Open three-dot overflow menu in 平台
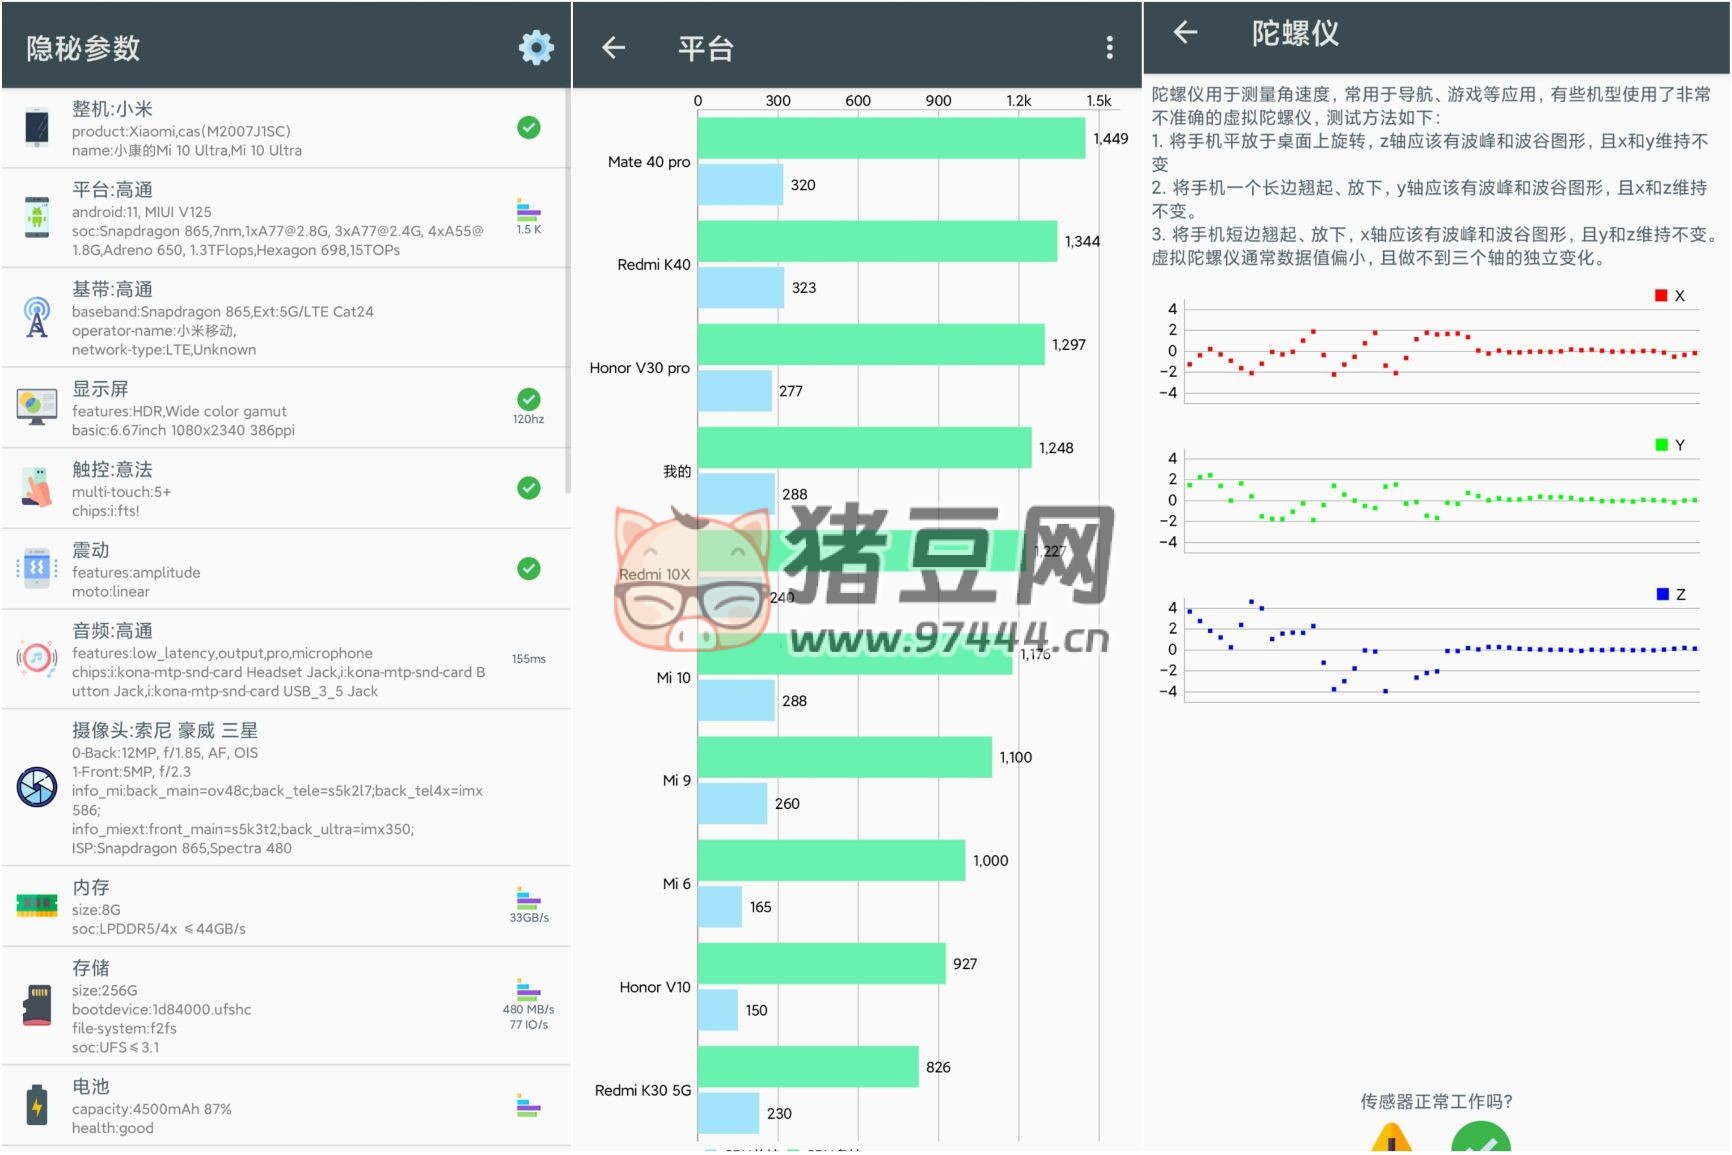Screen dimensions: 1732x1155 coord(1109,47)
